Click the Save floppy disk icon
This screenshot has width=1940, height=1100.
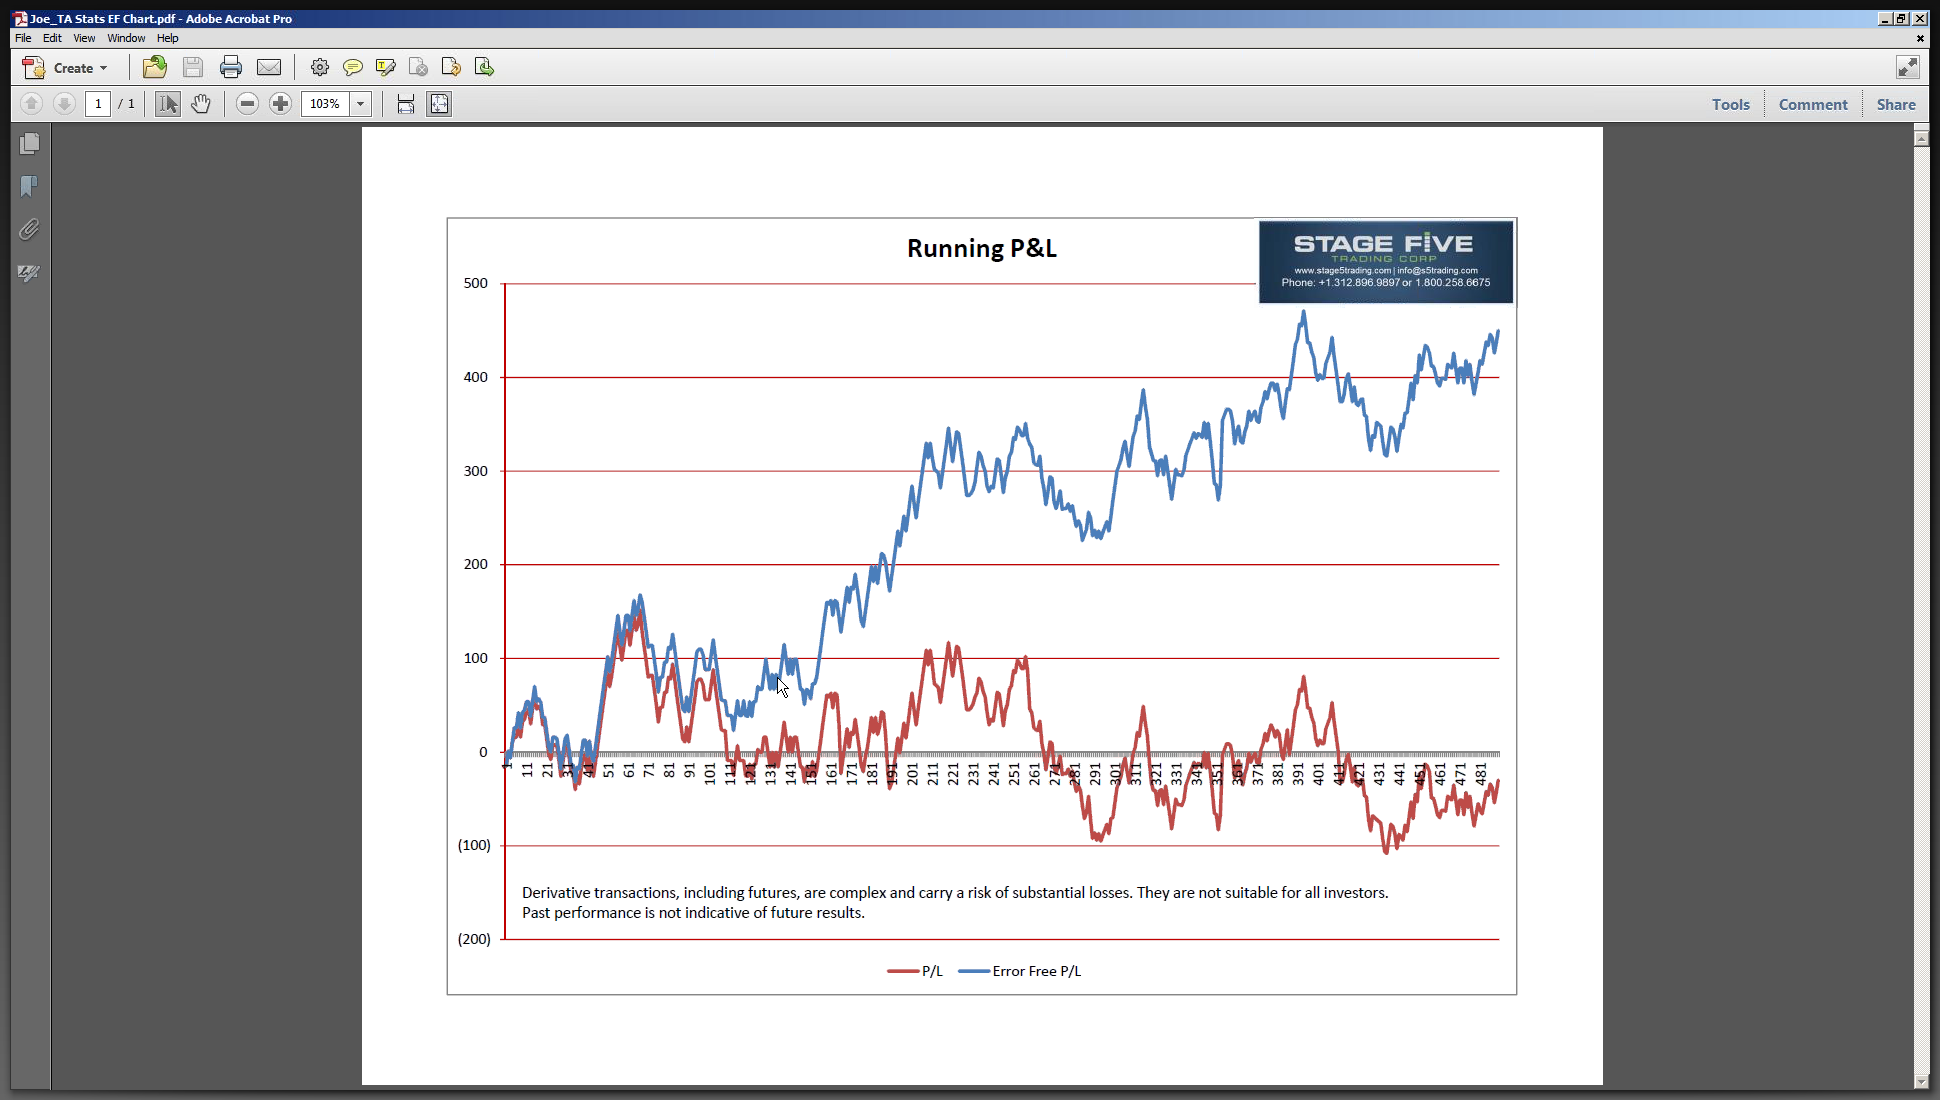pyautogui.click(x=193, y=68)
